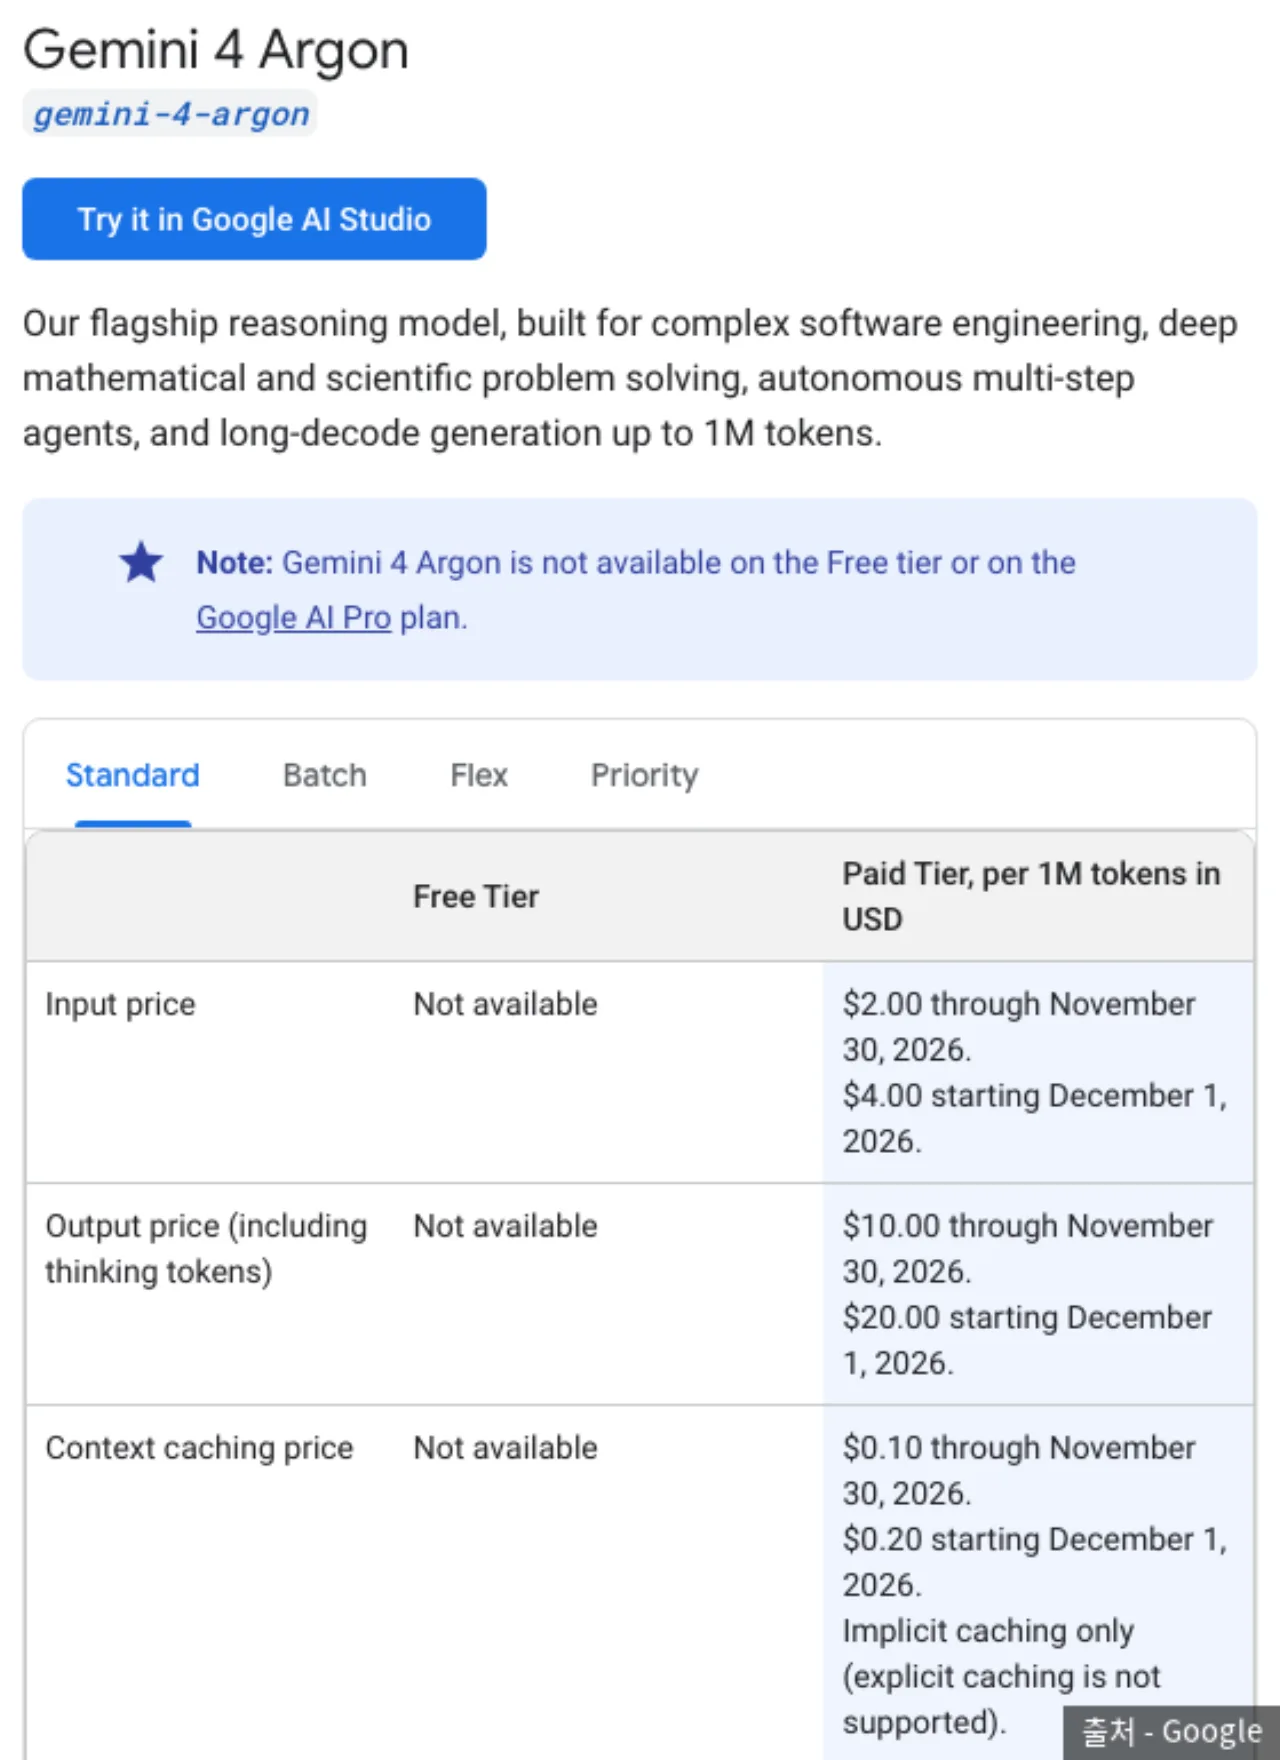The width and height of the screenshot is (1280, 1760).
Task: Click the Gemini 4 Argon heading
Action: click(216, 50)
